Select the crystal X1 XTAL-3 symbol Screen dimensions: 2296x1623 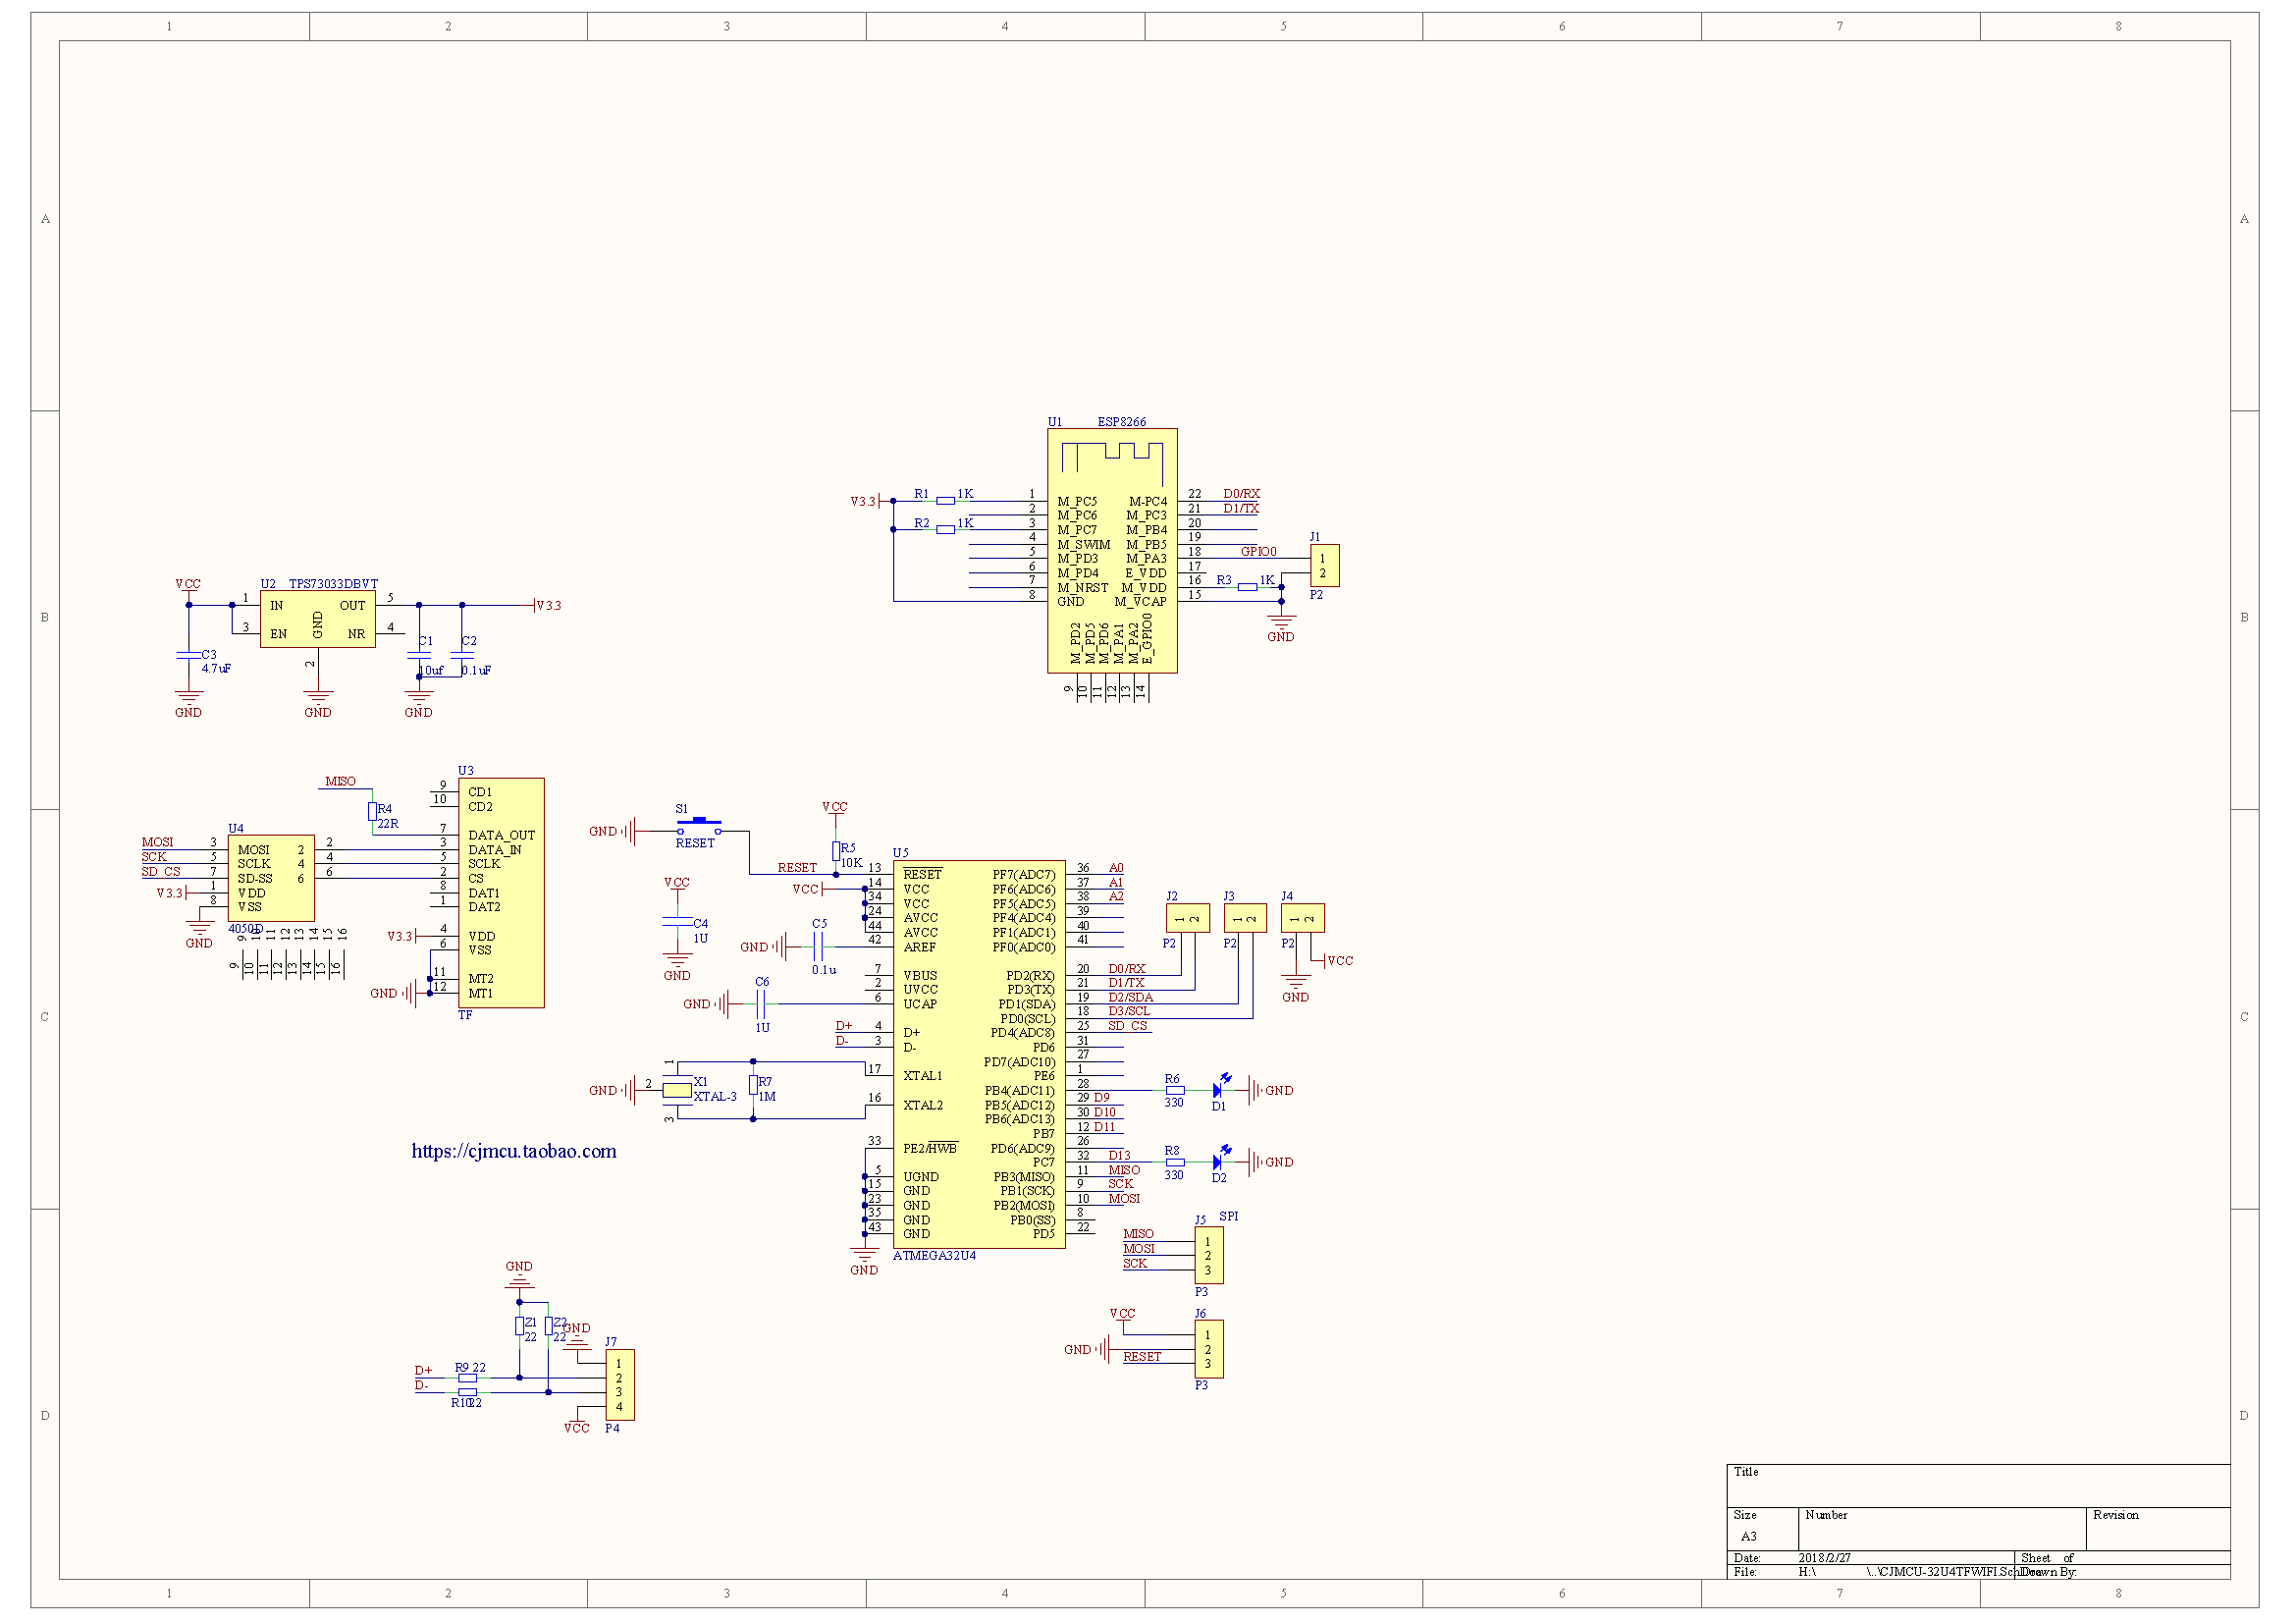[677, 1091]
